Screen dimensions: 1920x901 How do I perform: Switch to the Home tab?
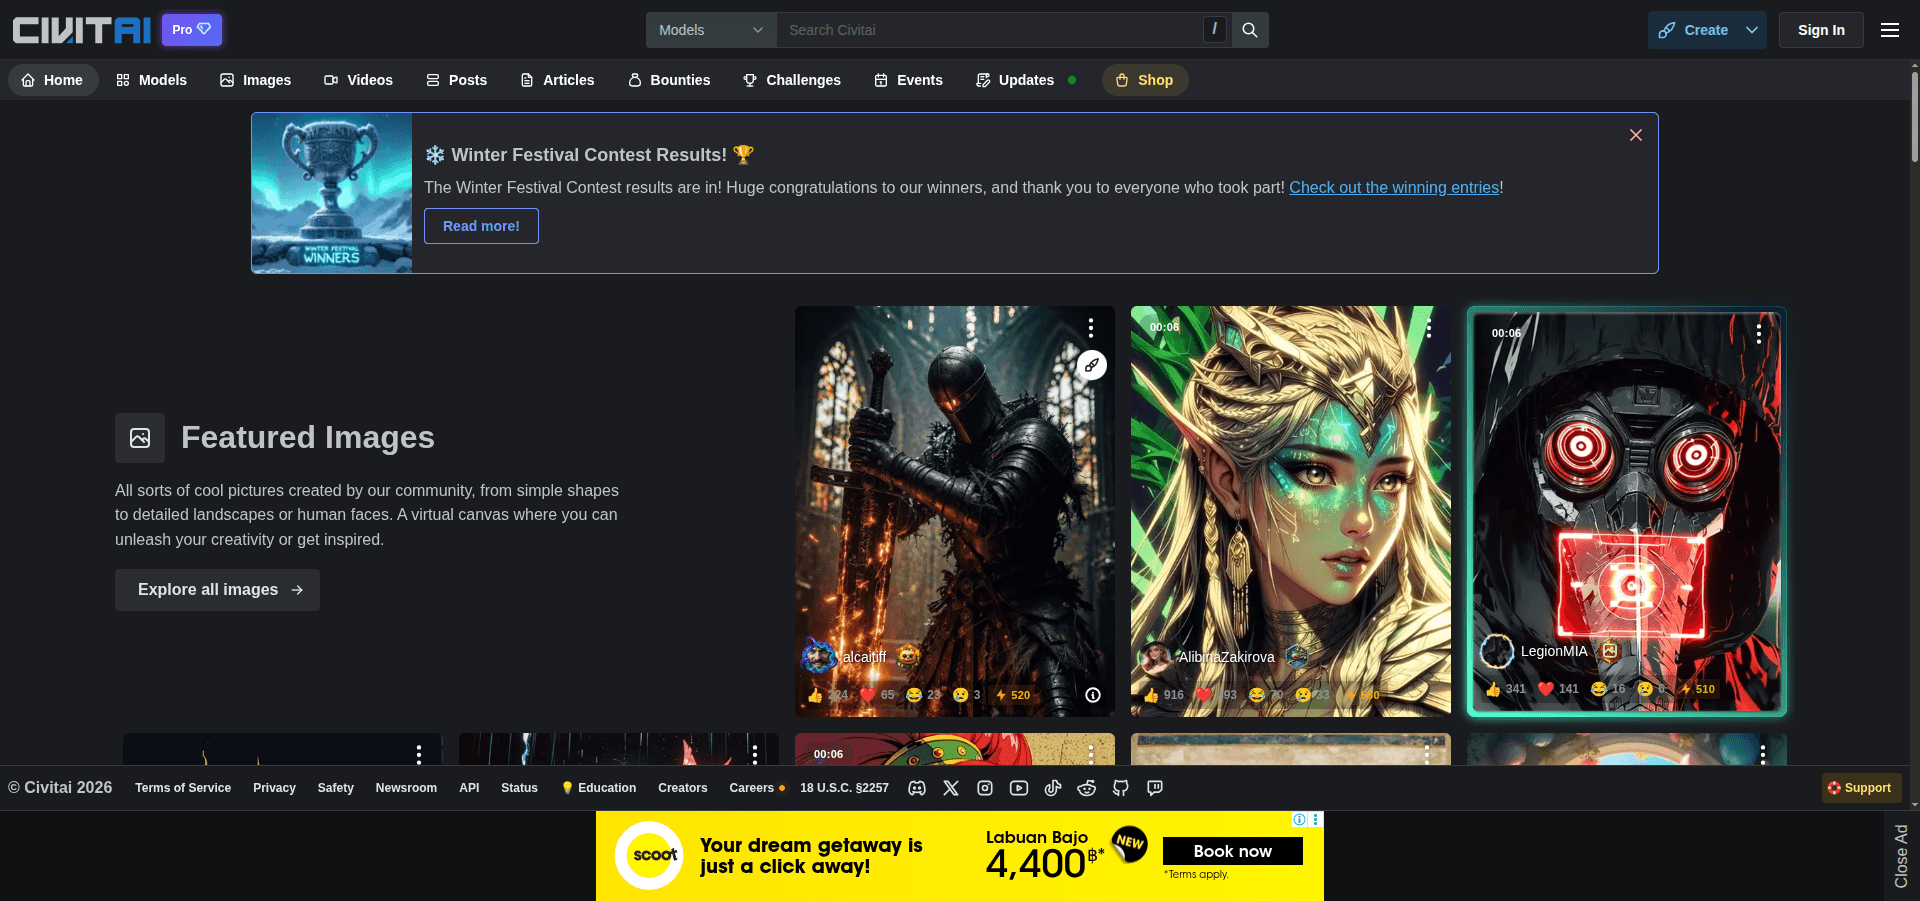click(52, 80)
